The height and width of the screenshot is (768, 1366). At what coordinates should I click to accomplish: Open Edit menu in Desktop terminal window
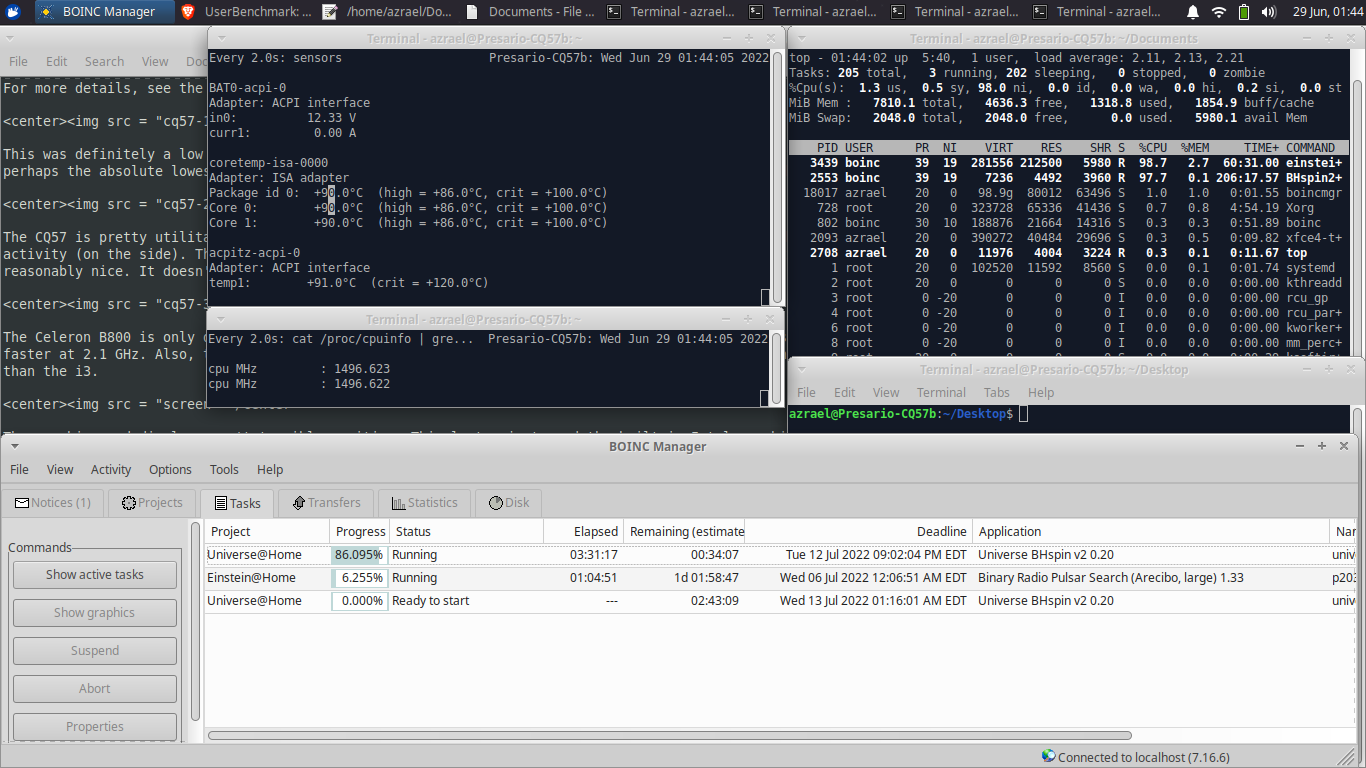click(x=845, y=392)
